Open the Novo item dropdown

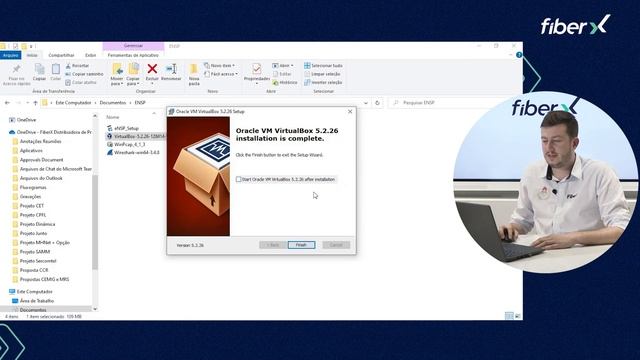[220, 65]
